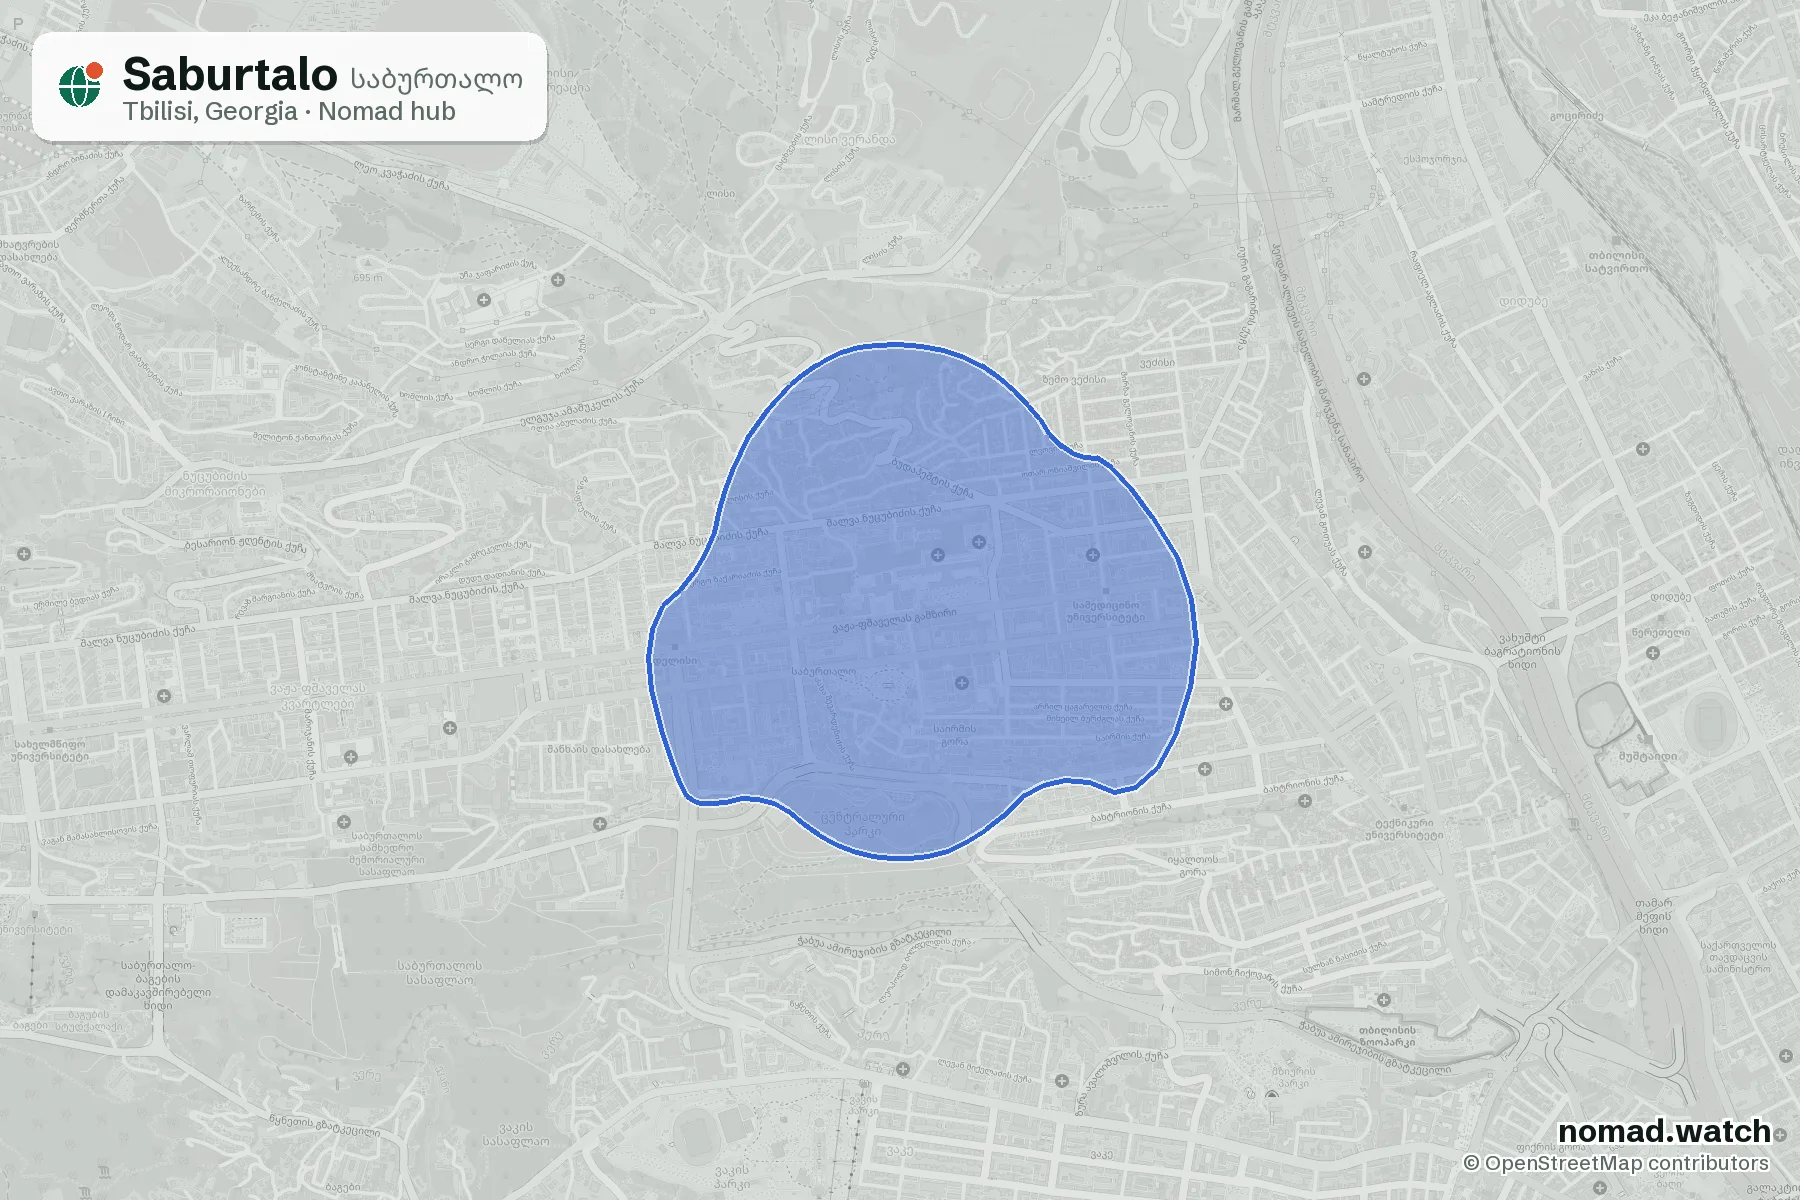This screenshot has height=1200, width=1800.
Task: Open the OpenStreetMap contributors attribution
Action: (1616, 1163)
